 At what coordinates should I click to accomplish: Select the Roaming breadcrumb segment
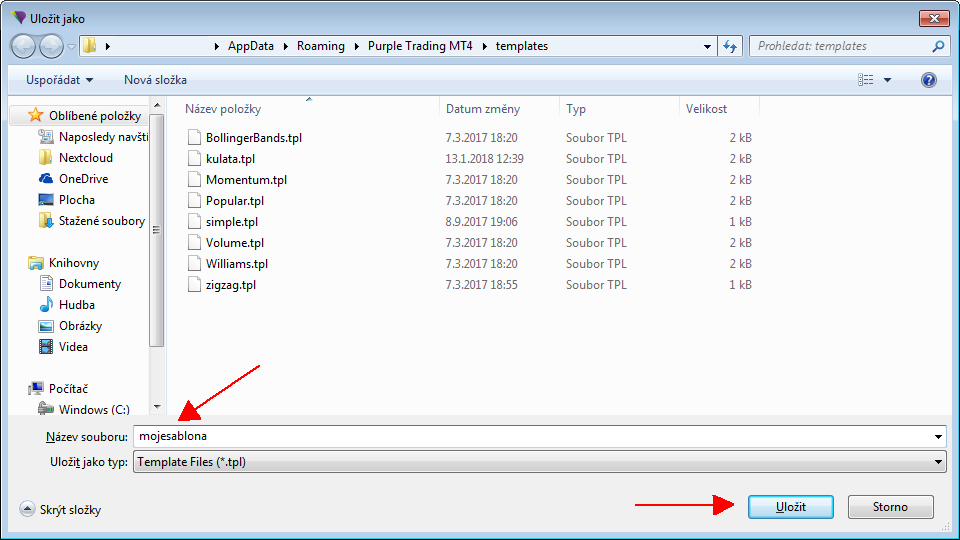coord(321,46)
